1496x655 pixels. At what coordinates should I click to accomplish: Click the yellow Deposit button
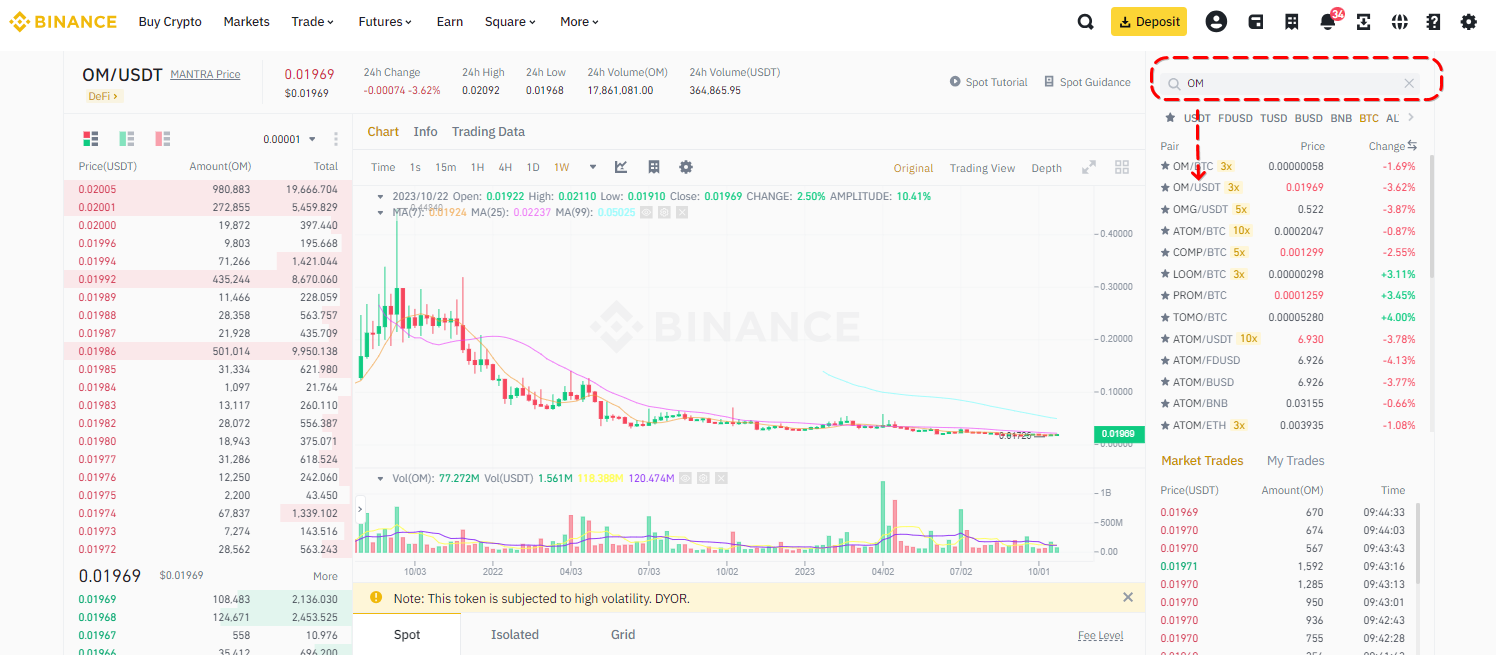point(1149,21)
